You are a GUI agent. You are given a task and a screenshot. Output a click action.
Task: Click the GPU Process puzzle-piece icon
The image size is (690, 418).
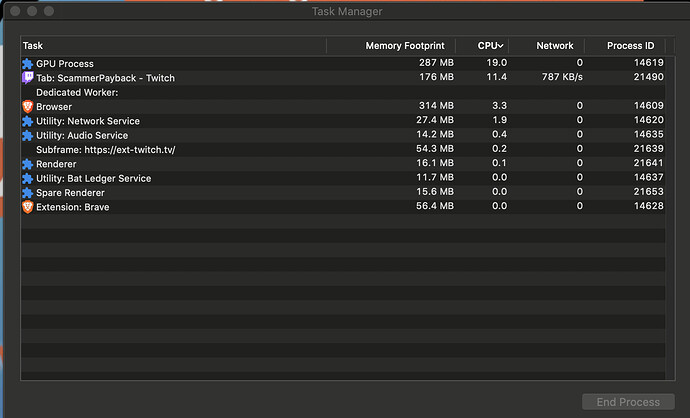(x=27, y=64)
